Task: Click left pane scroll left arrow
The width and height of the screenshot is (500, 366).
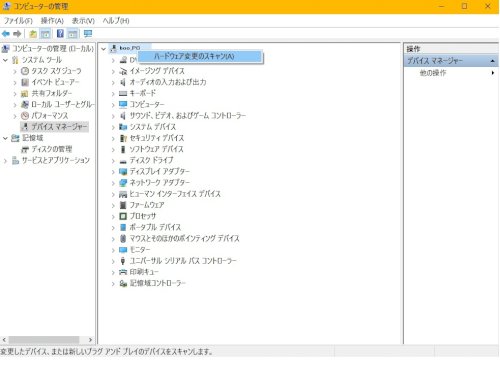Action: click(4, 340)
